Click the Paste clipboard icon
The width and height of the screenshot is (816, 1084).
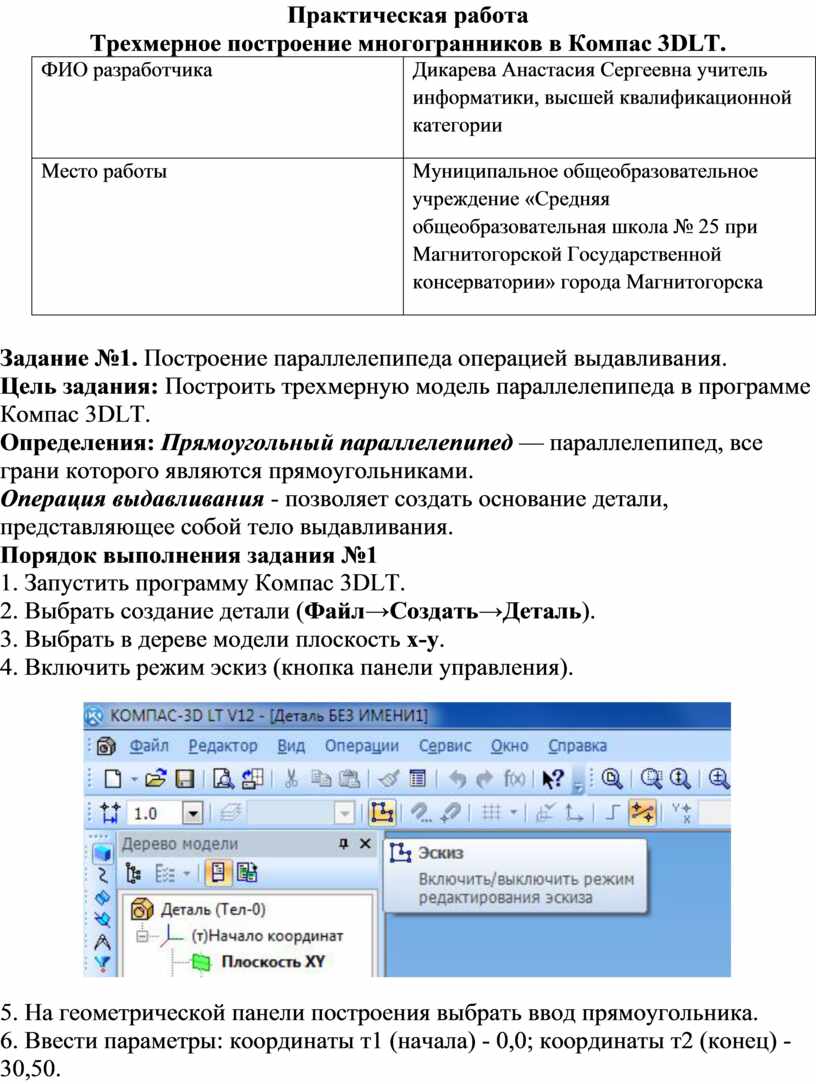tap(349, 779)
